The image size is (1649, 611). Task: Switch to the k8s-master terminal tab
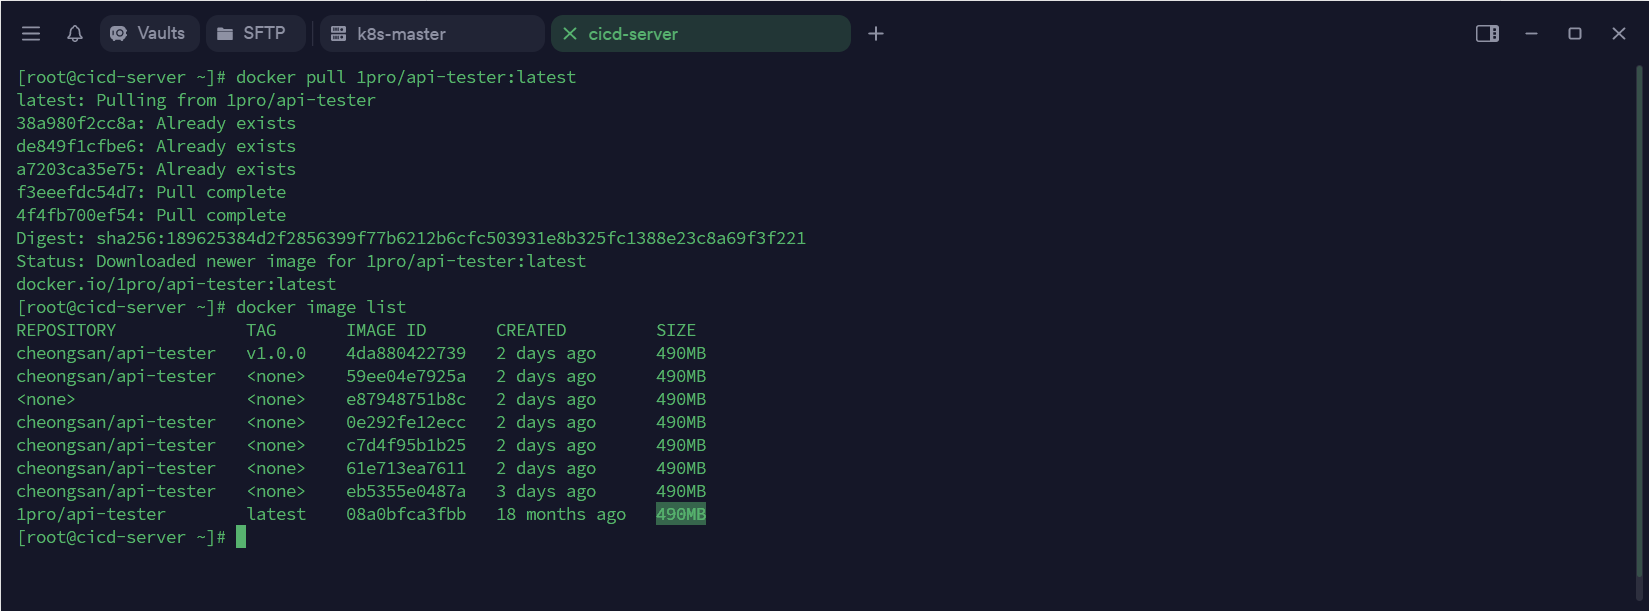(432, 34)
